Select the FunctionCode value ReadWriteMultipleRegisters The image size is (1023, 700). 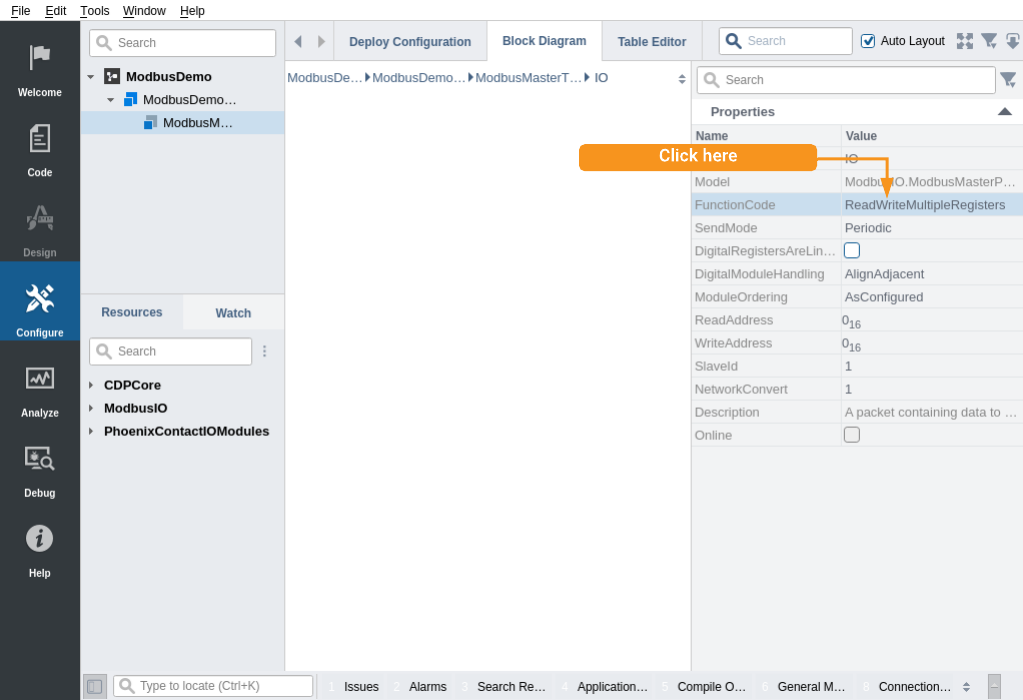tap(925, 205)
